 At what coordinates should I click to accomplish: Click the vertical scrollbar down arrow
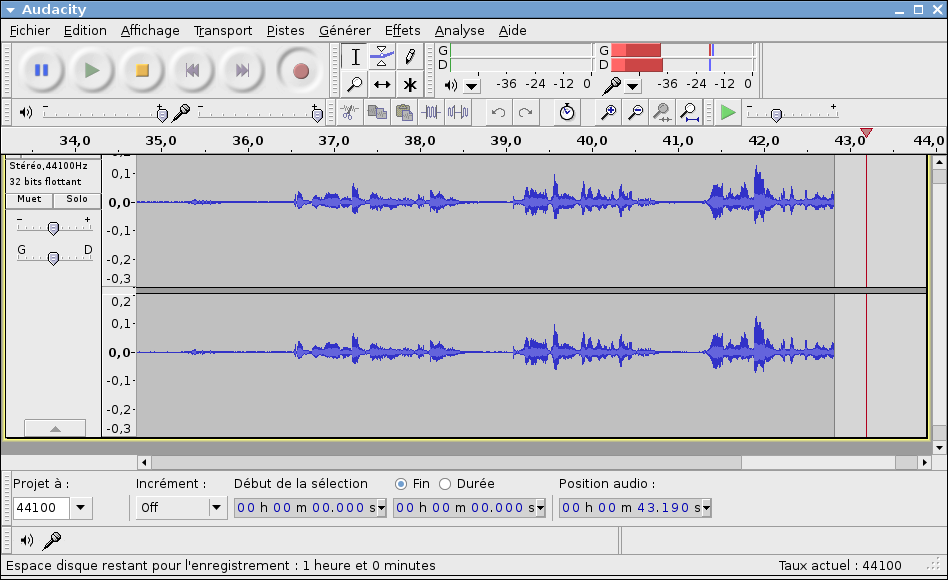[939, 448]
